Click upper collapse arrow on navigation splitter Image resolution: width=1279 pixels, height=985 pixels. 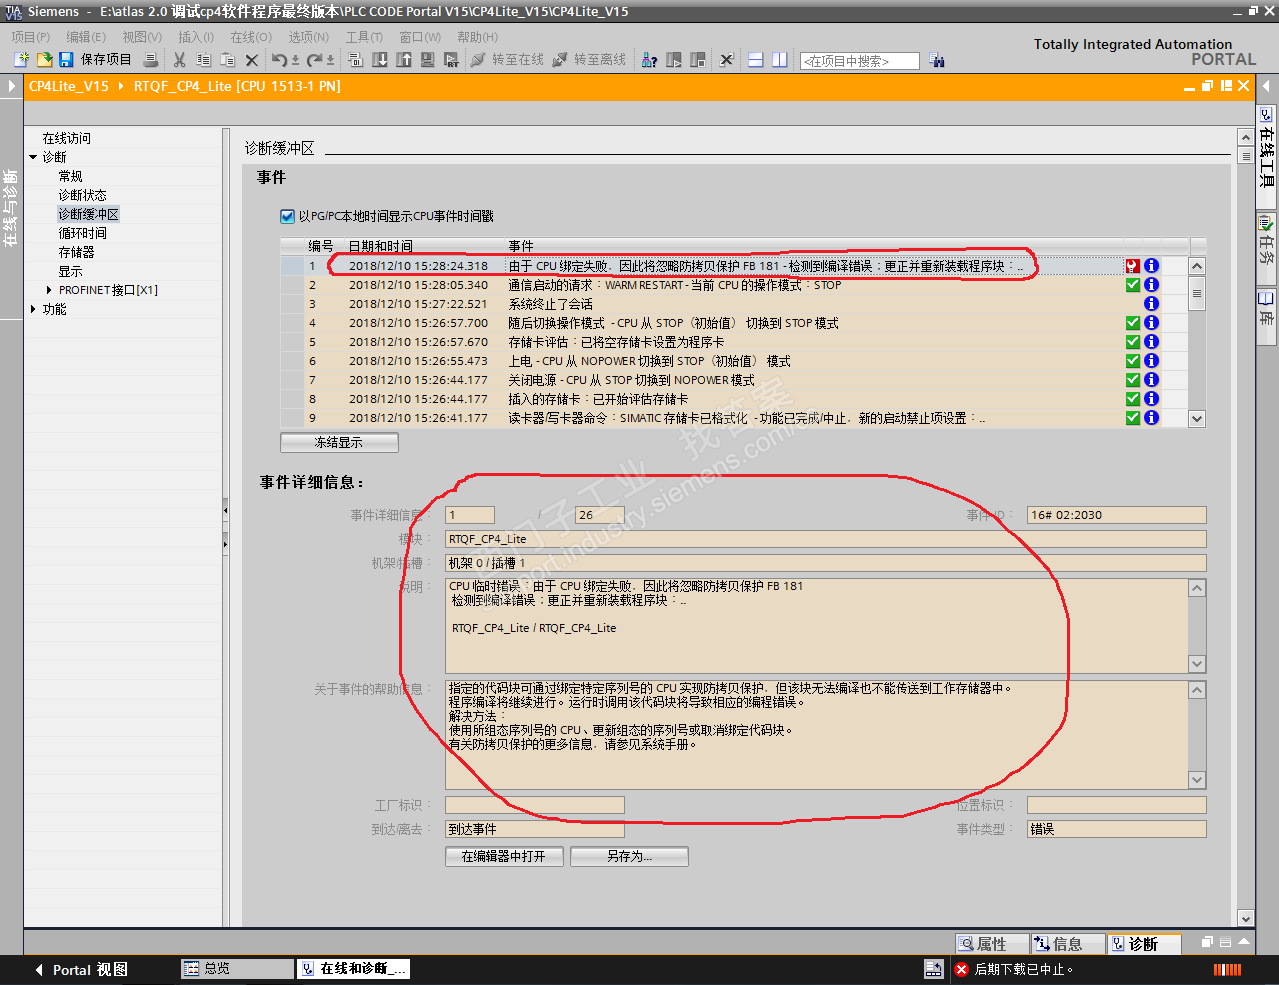[x=225, y=511]
